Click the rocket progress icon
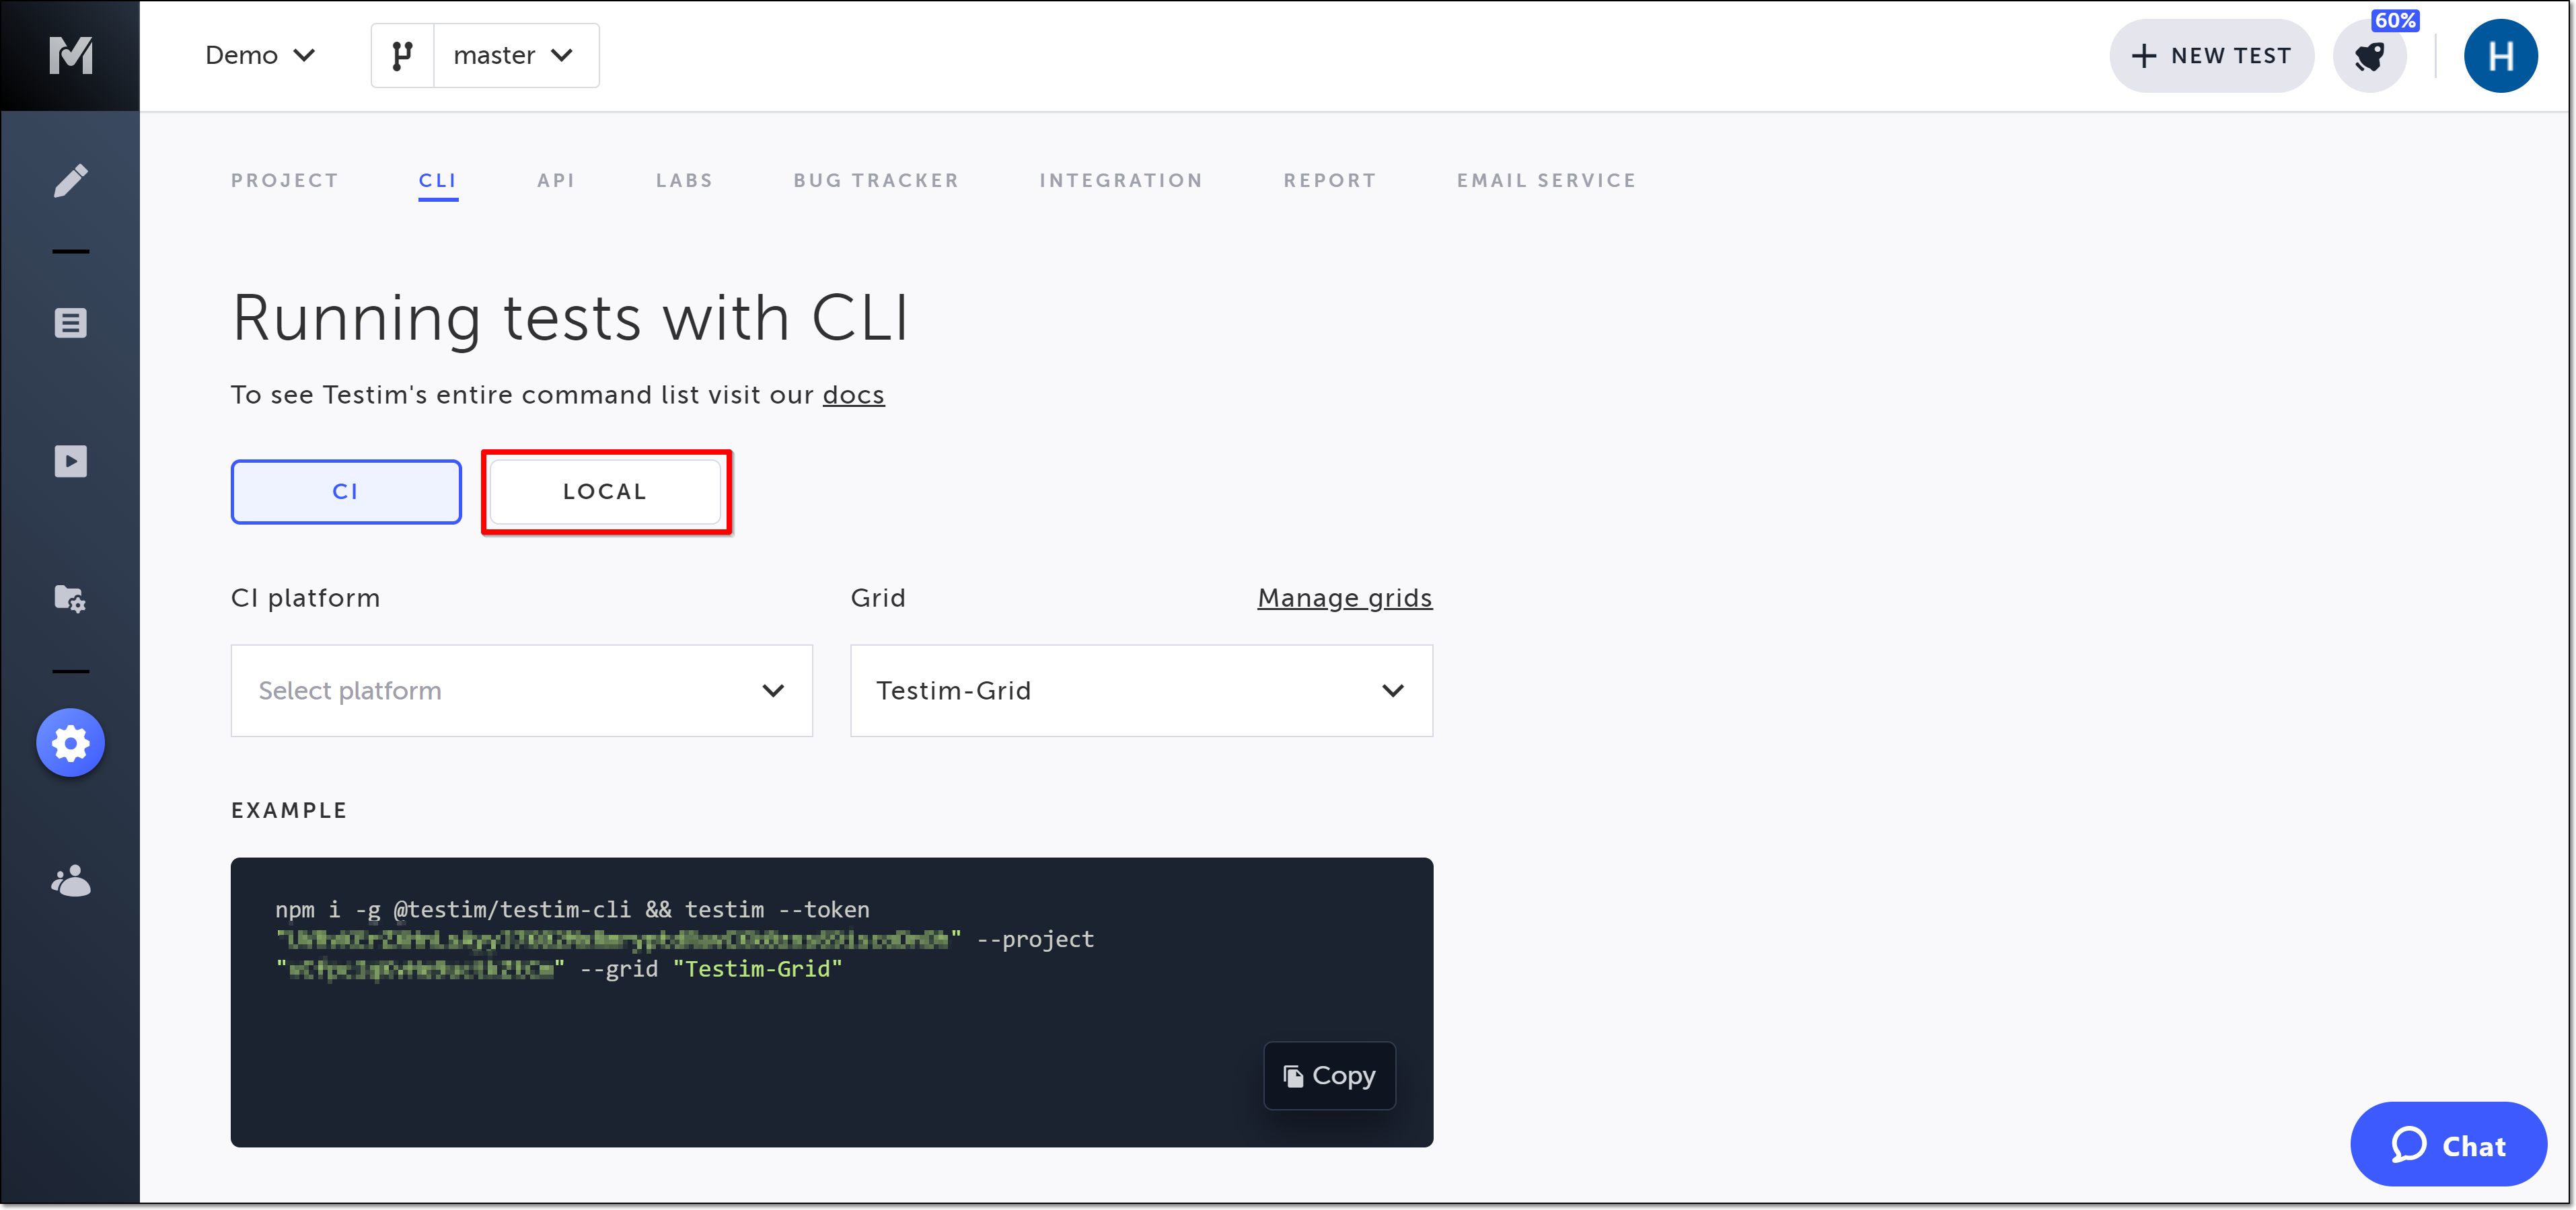Viewport: 2576px width, 1210px height. click(2369, 56)
